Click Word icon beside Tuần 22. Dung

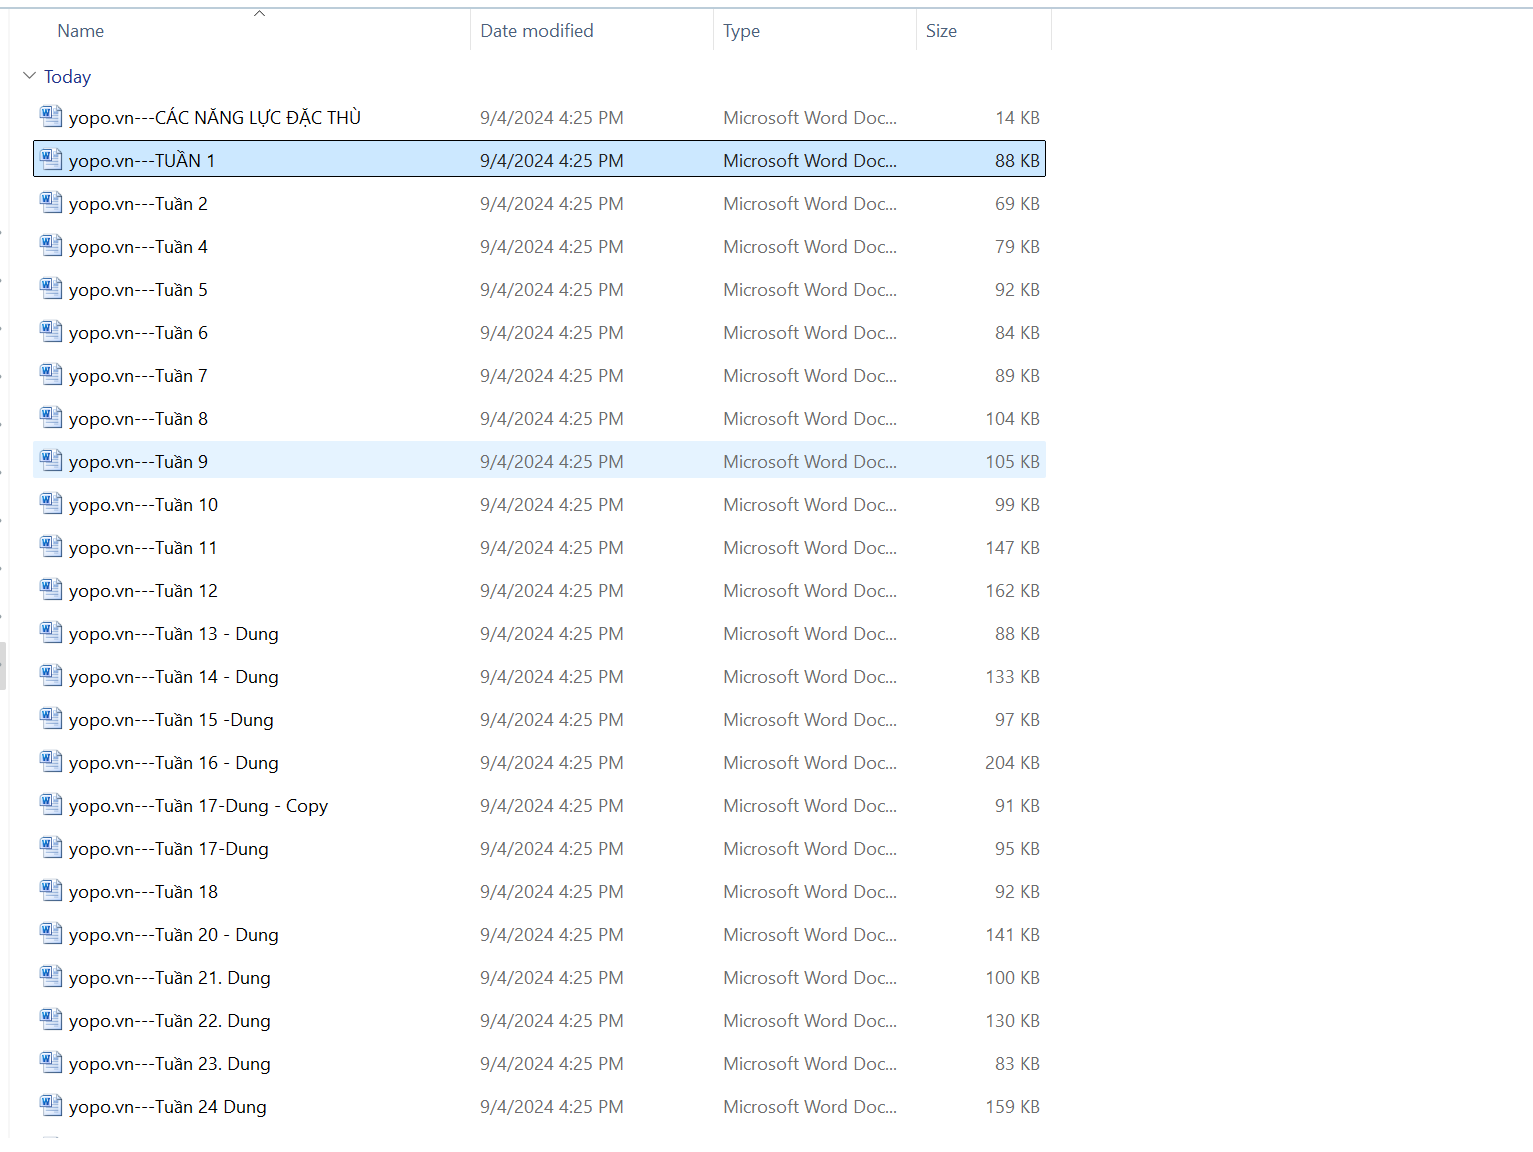(x=51, y=1019)
